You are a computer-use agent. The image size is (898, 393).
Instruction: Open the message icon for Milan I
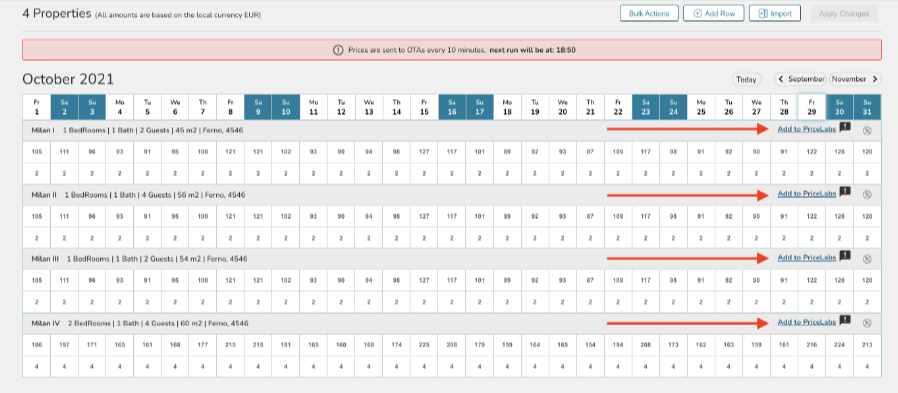pos(845,127)
